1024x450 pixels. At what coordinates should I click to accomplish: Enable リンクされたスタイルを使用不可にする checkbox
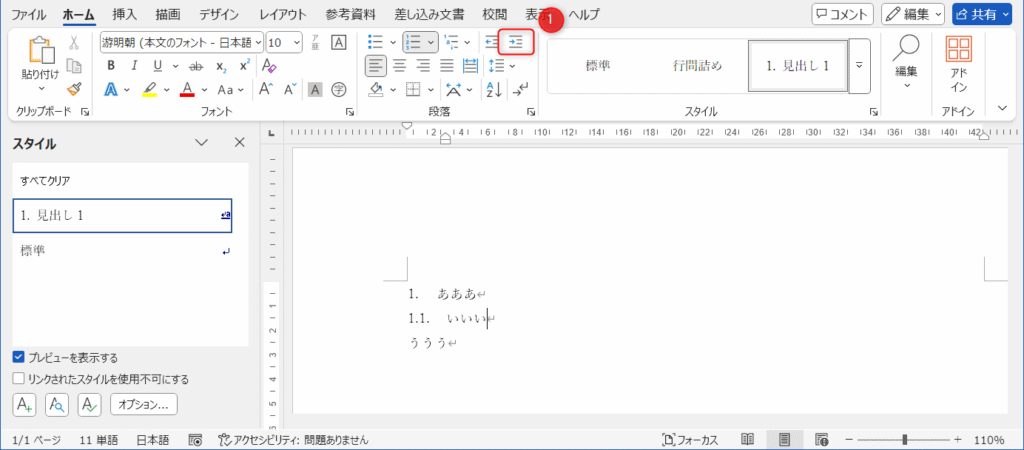tap(19, 379)
